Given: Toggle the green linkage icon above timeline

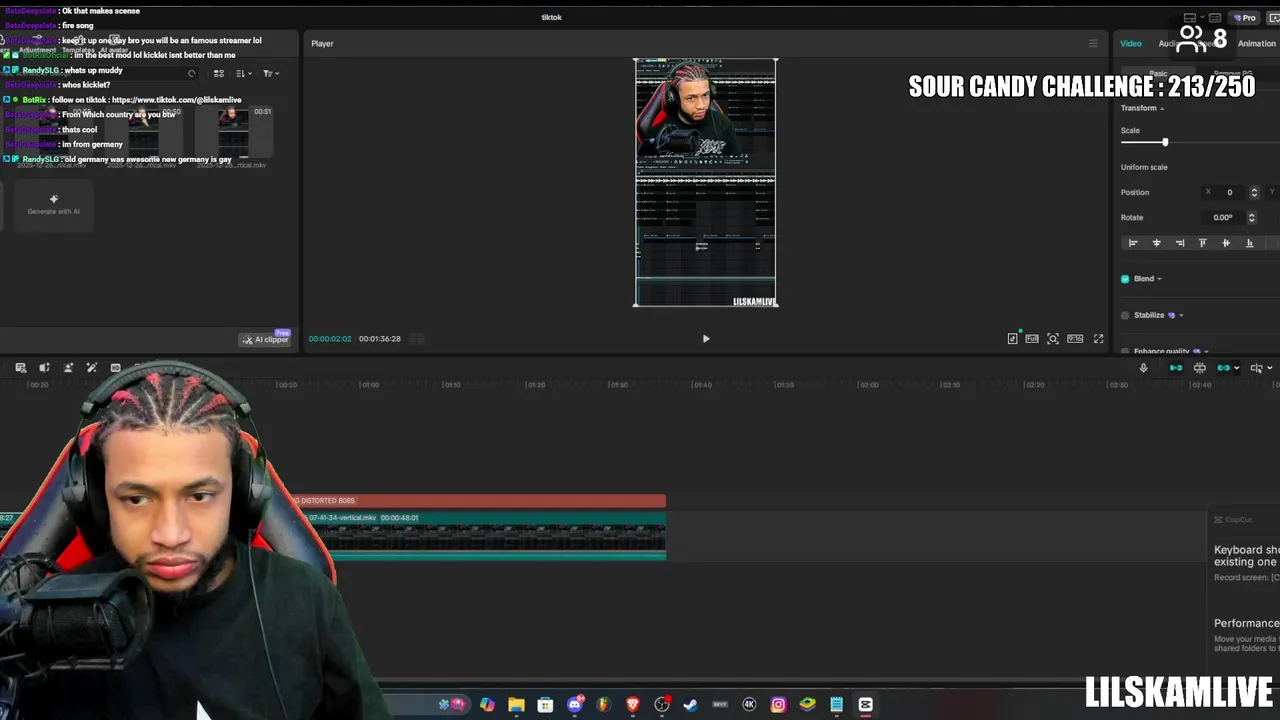Looking at the screenshot, I should tap(1223, 368).
